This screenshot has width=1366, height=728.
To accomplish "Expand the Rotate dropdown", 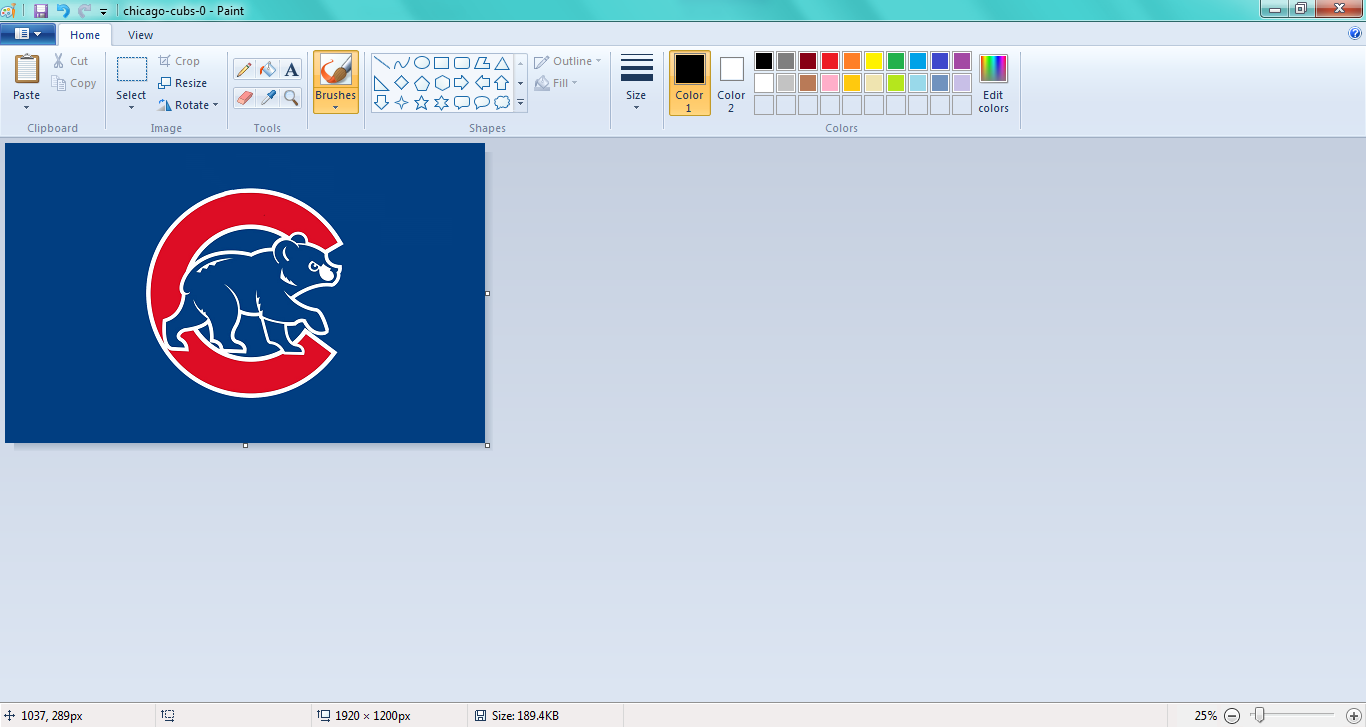I will pyautogui.click(x=215, y=105).
